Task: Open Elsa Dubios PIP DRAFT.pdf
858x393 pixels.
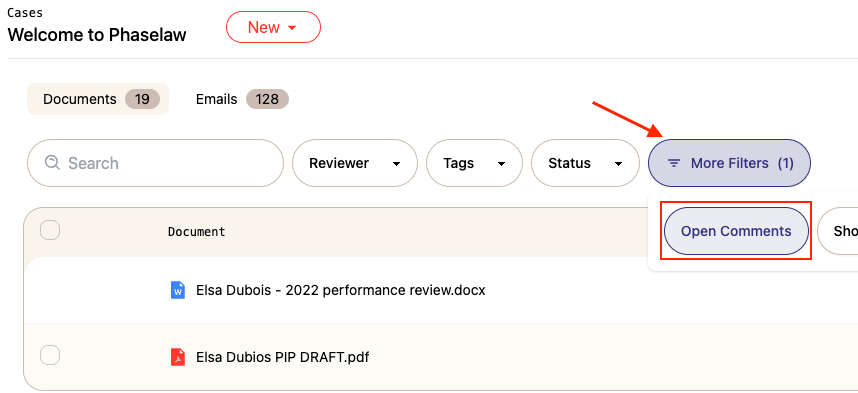Action: point(282,357)
